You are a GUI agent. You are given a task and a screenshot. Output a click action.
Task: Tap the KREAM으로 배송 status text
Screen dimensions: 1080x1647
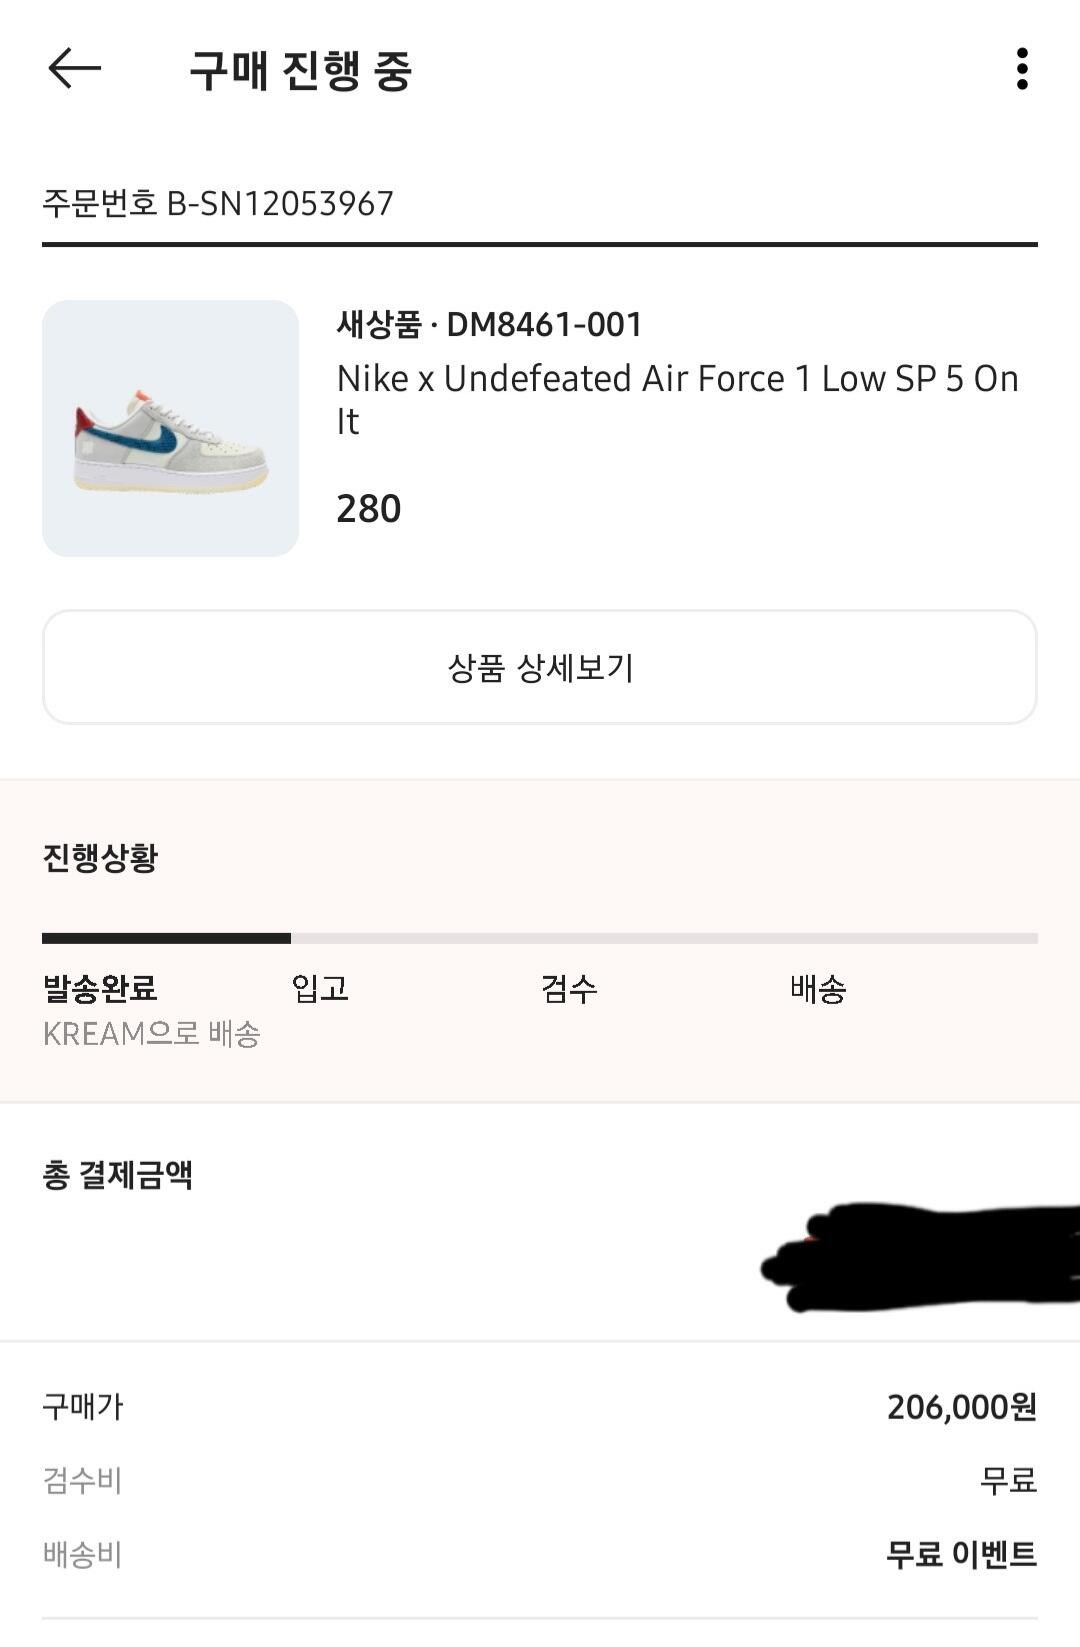[x=151, y=1034]
